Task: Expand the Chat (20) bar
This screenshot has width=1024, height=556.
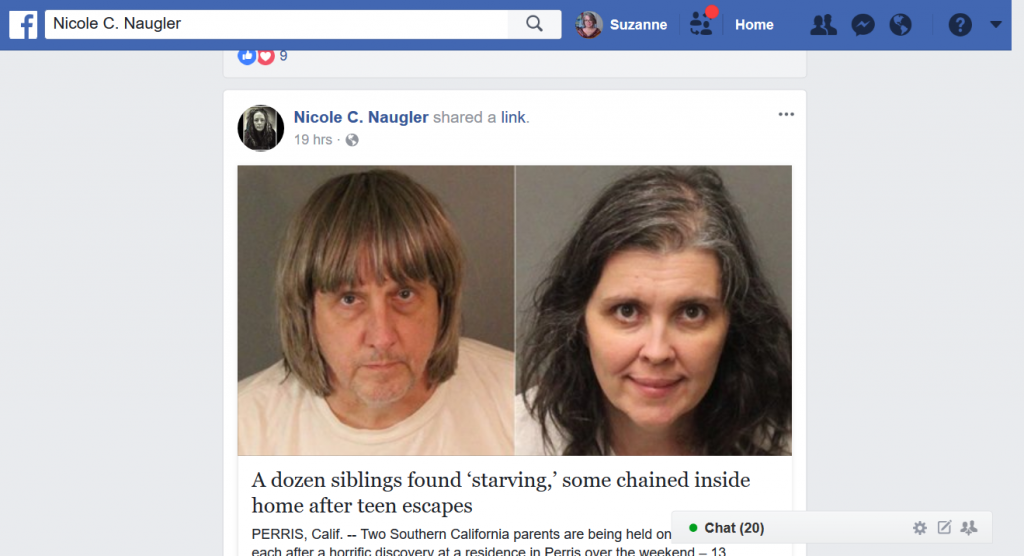Action: [x=735, y=528]
